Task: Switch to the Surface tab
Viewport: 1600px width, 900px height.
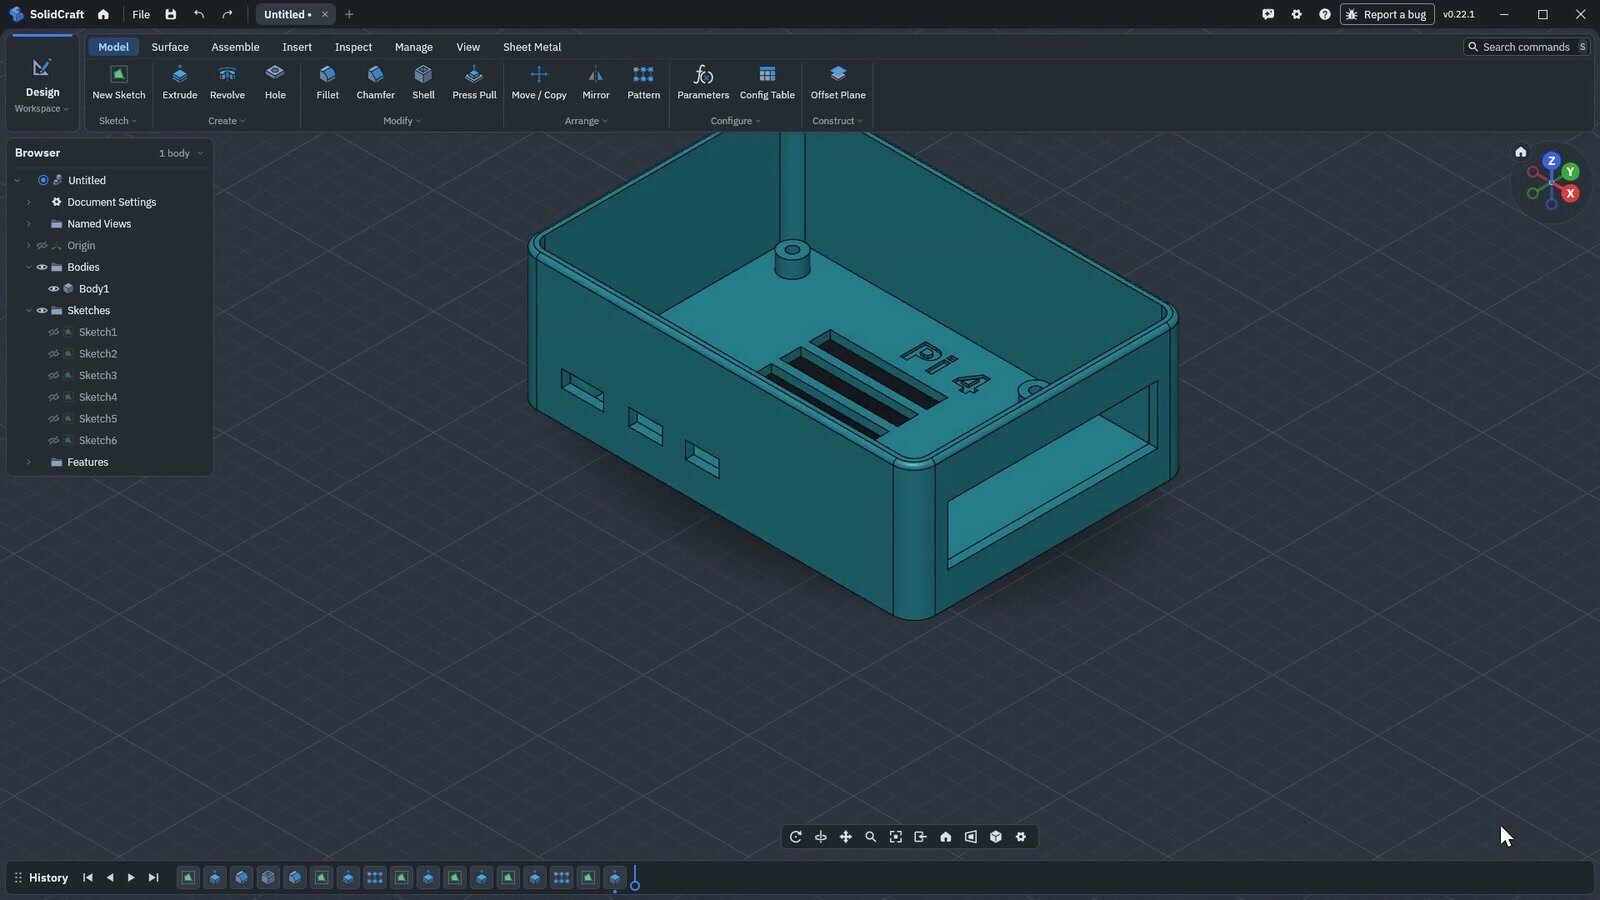Action: (x=170, y=47)
